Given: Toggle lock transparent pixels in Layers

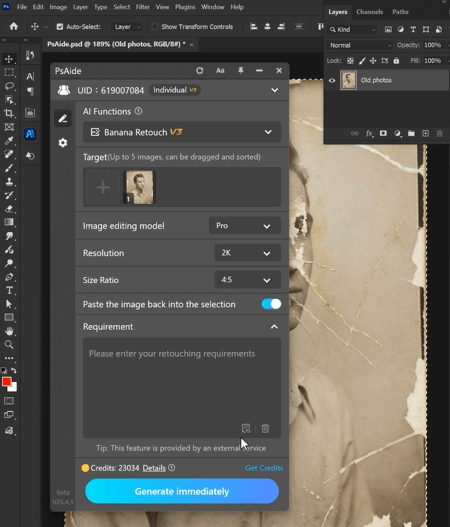Looking at the screenshot, I should (350, 61).
